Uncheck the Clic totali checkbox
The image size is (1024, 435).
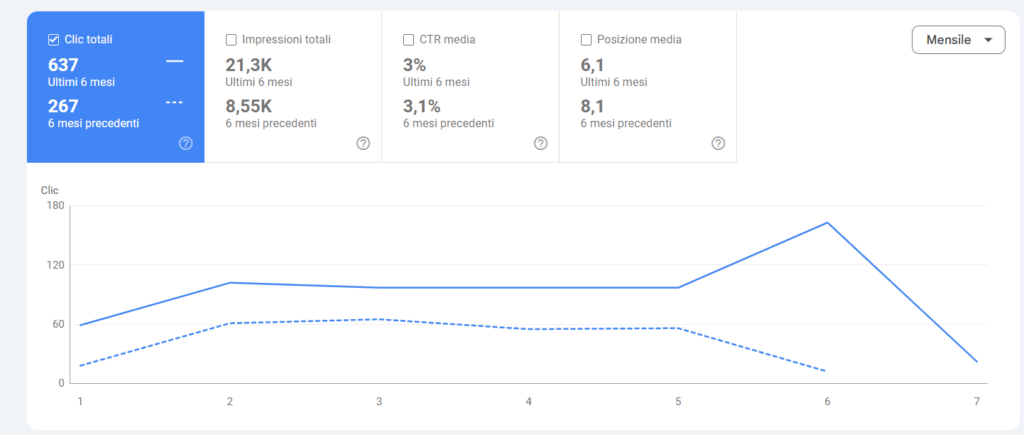click(54, 40)
